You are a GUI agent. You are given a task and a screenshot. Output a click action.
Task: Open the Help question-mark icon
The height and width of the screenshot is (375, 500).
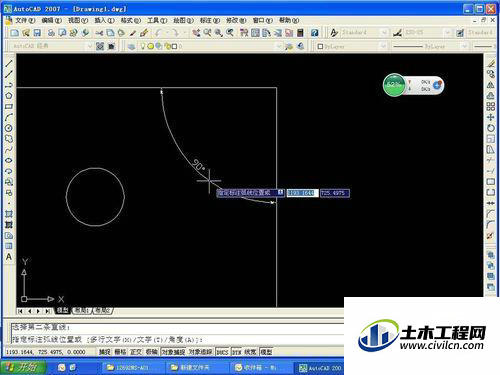[314, 33]
